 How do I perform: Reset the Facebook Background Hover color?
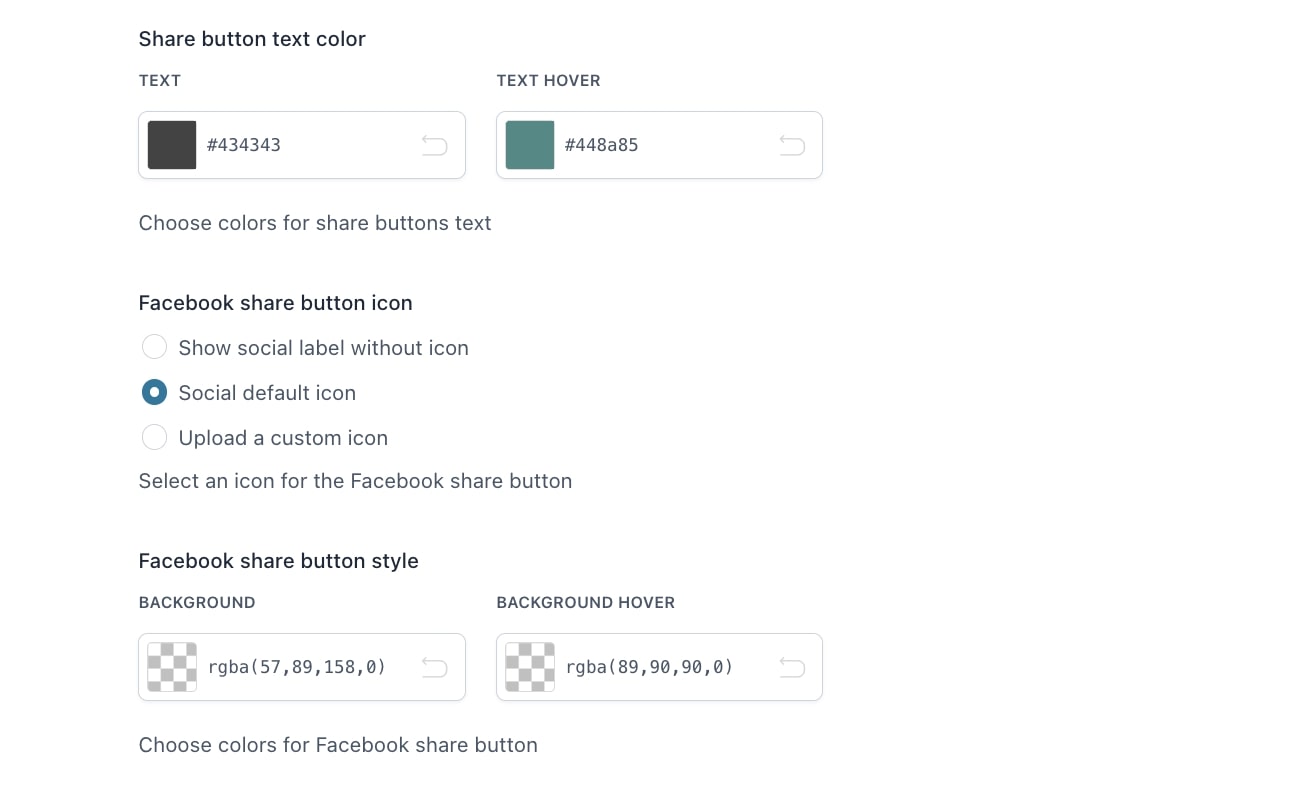tap(792, 667)
